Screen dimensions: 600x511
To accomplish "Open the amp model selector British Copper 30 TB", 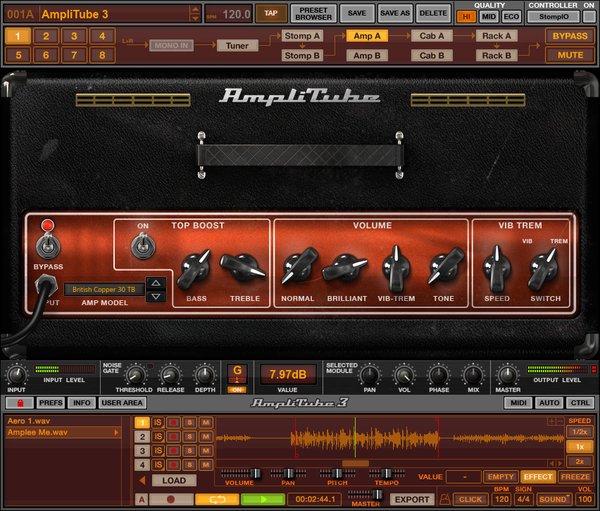I will tap(104, 289).
